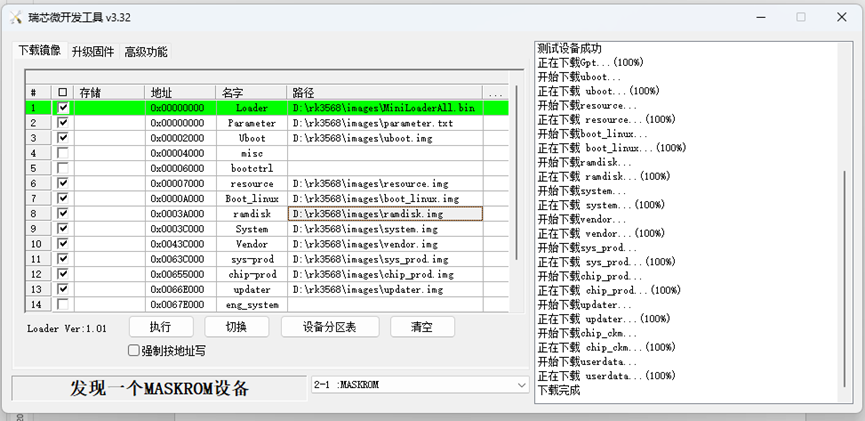Click the 地址 column header
865x421 pixels.
(180, 92)
